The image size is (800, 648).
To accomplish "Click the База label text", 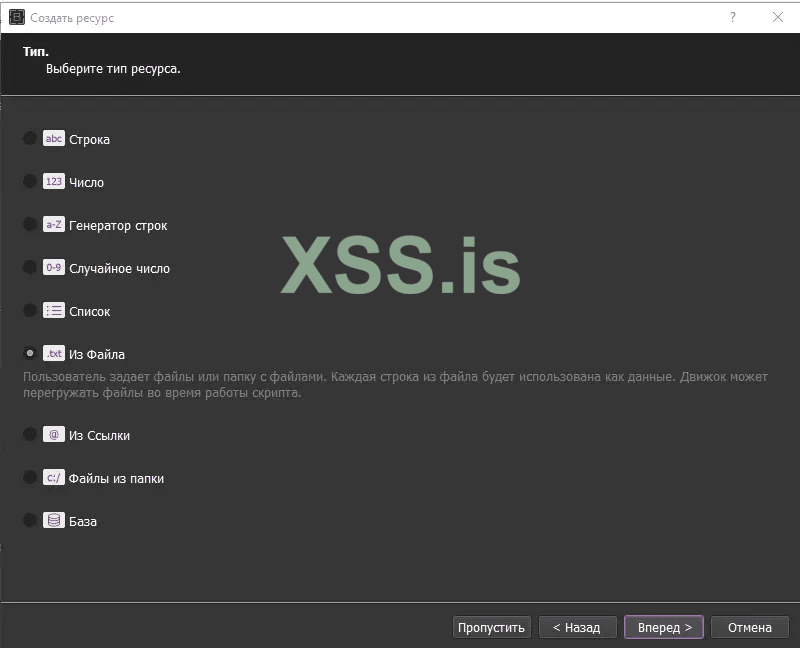I will point(83,521).
